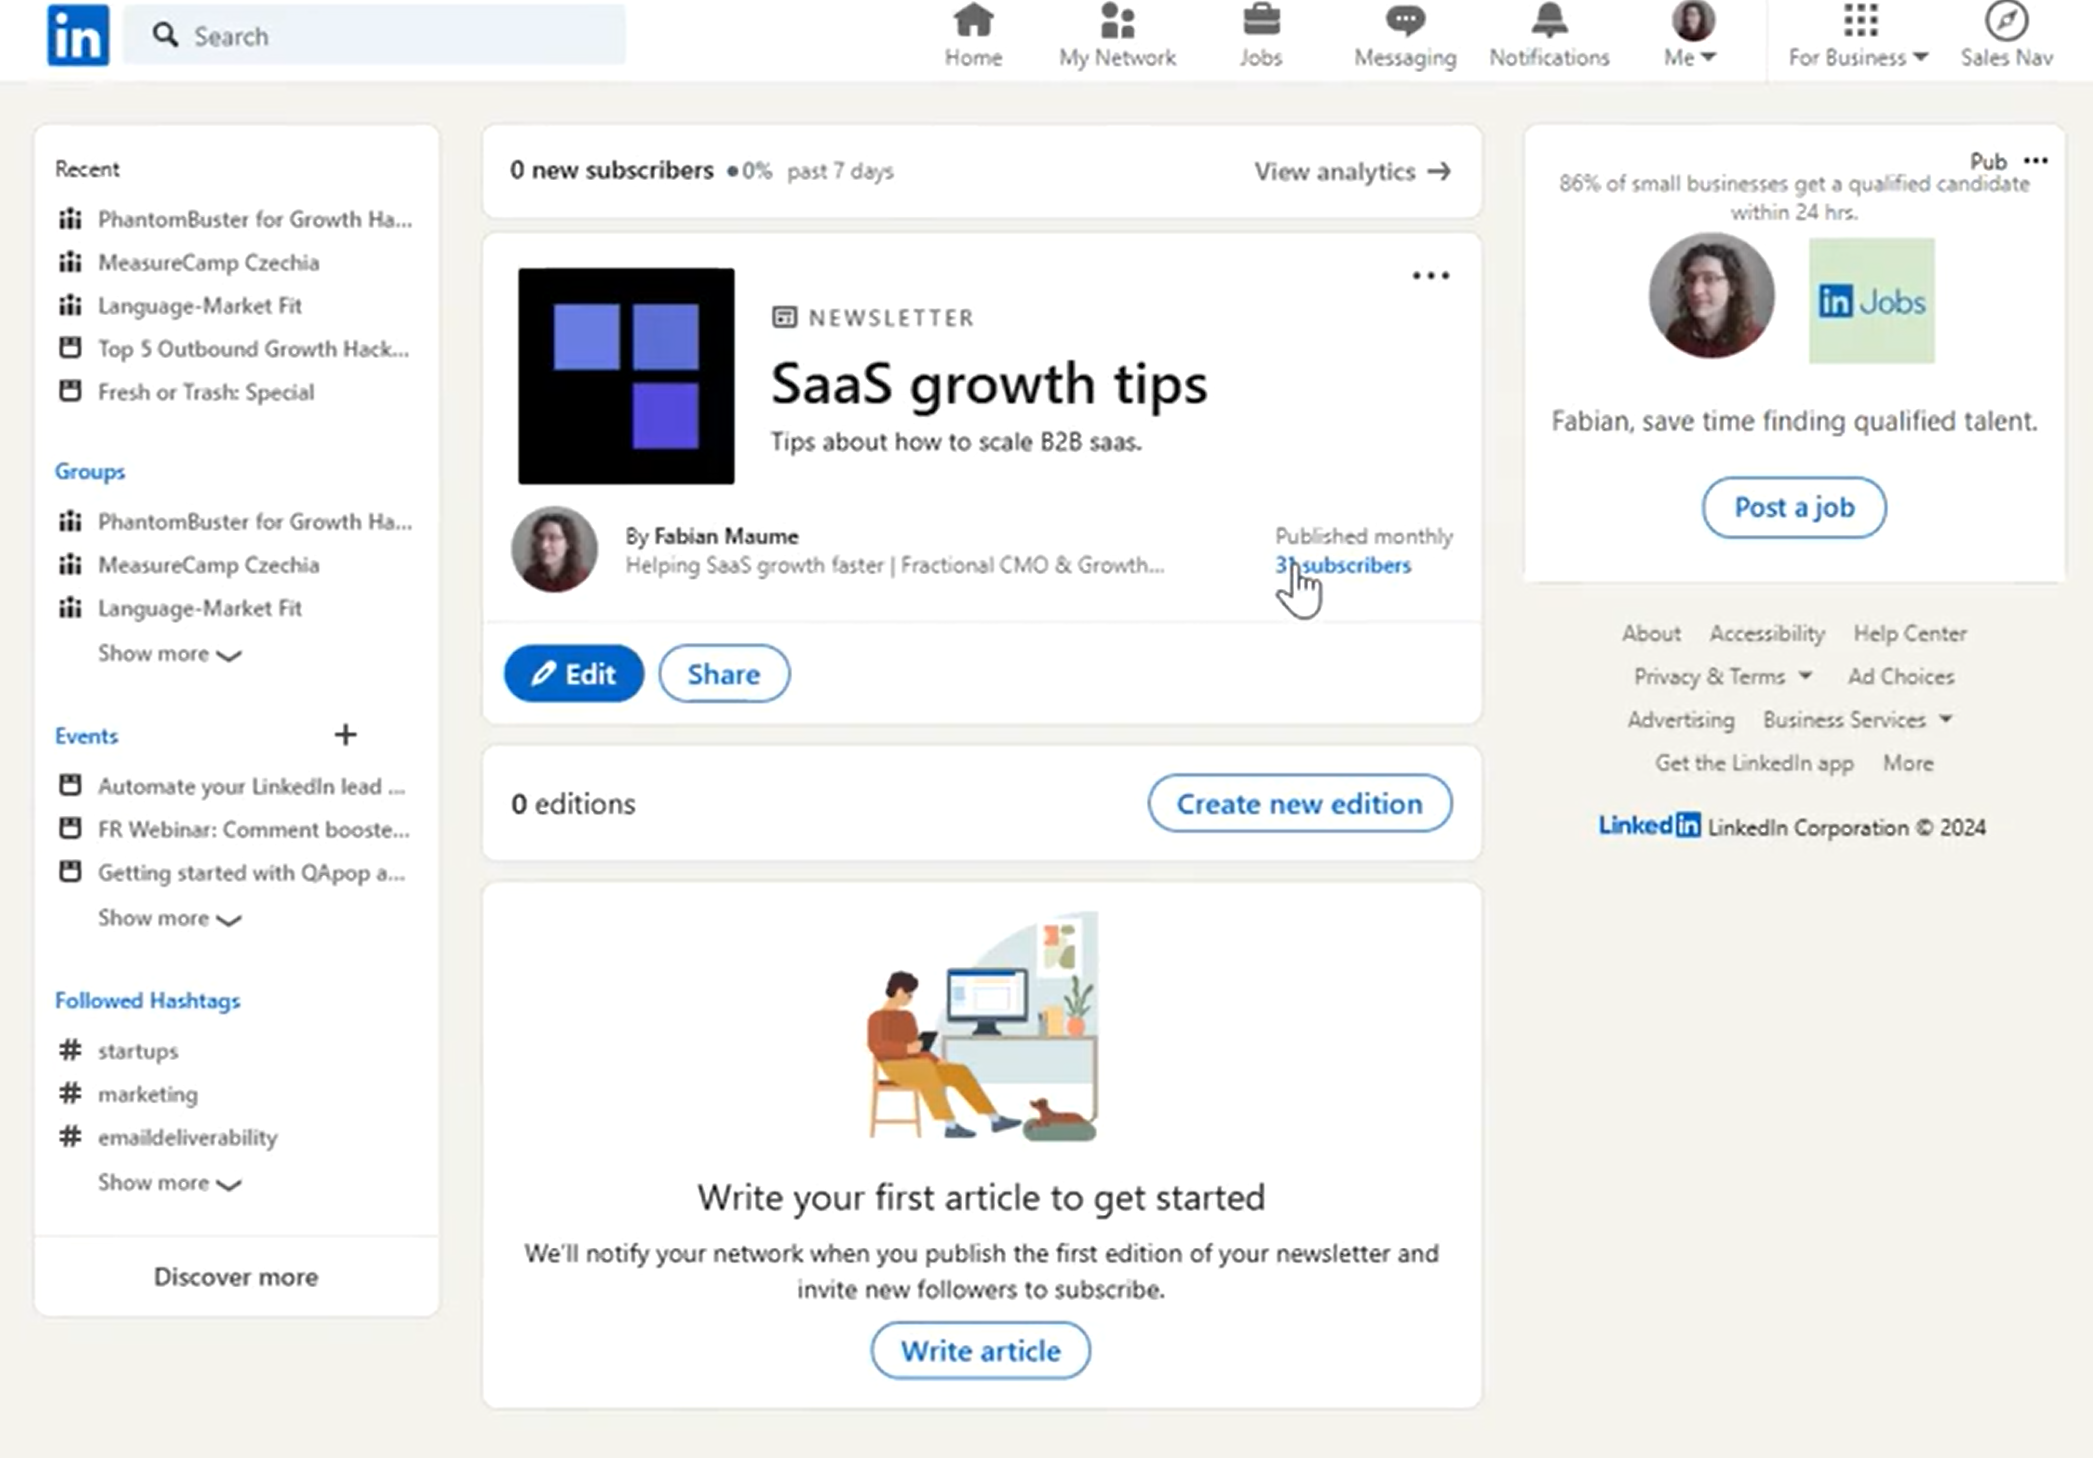
Task: Open Privacy & Terms dropdown
Action: pos(1722,676)
